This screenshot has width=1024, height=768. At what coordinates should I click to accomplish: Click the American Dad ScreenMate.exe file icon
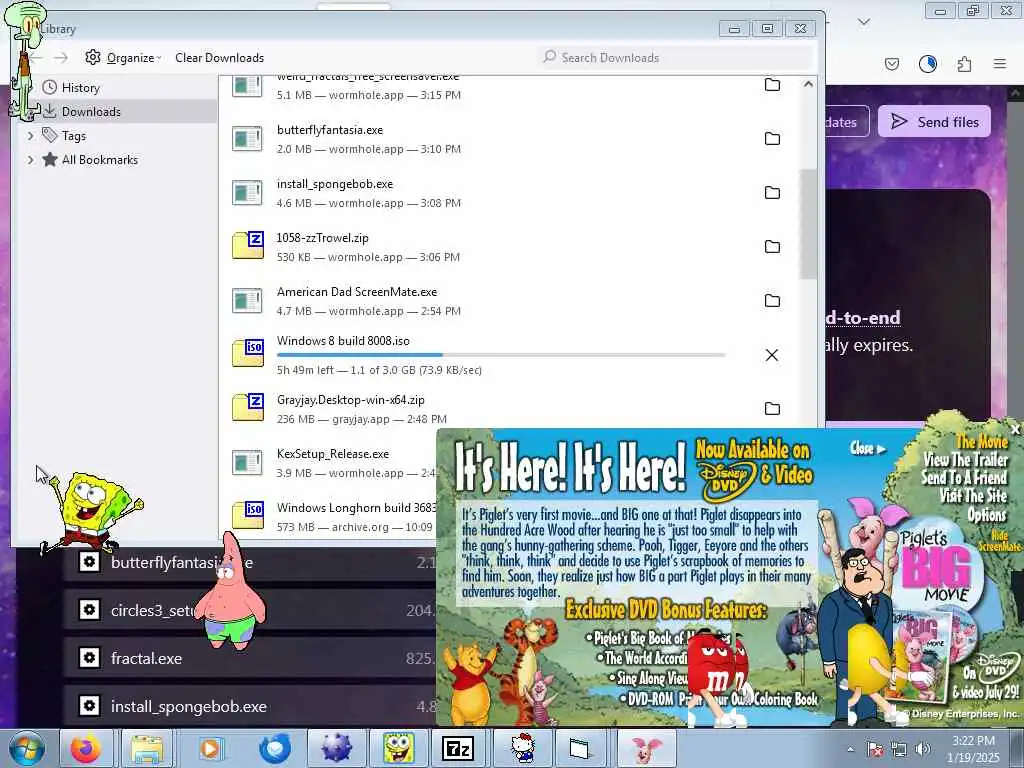(x=248, y=301)
